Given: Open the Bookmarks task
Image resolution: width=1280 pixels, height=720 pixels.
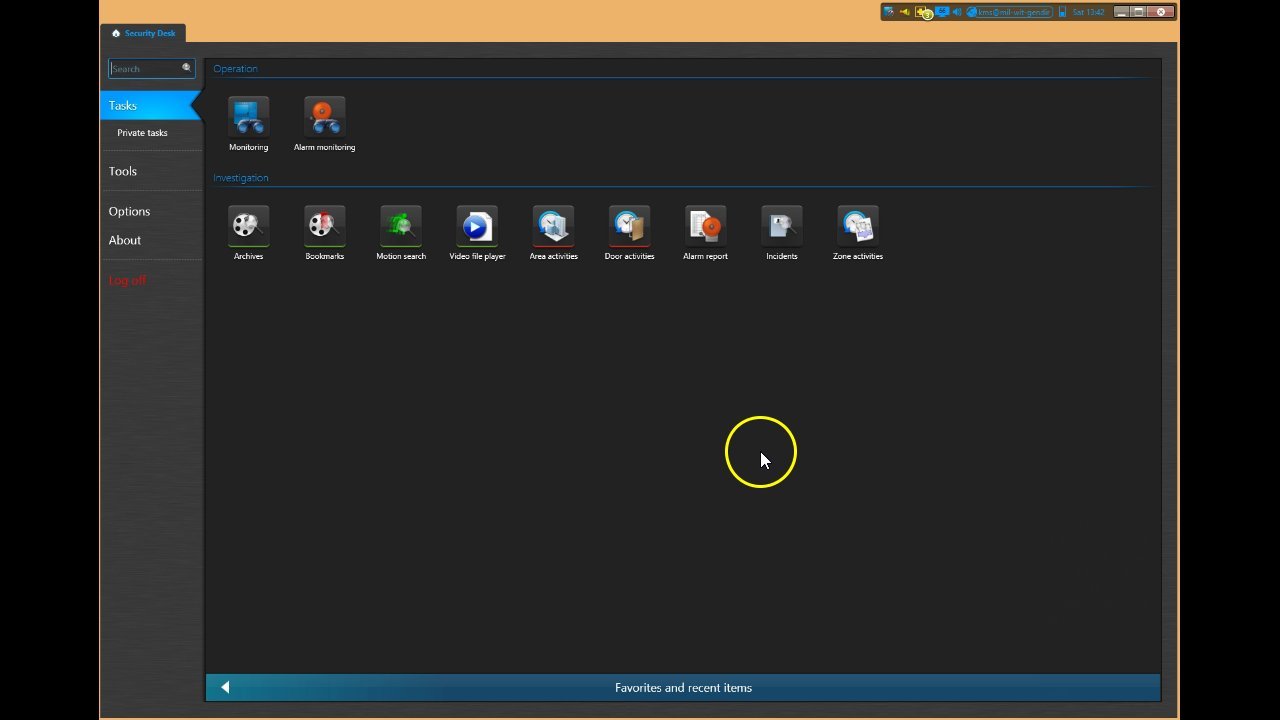Looking at the screenshot, I should [x=324, y=233].
